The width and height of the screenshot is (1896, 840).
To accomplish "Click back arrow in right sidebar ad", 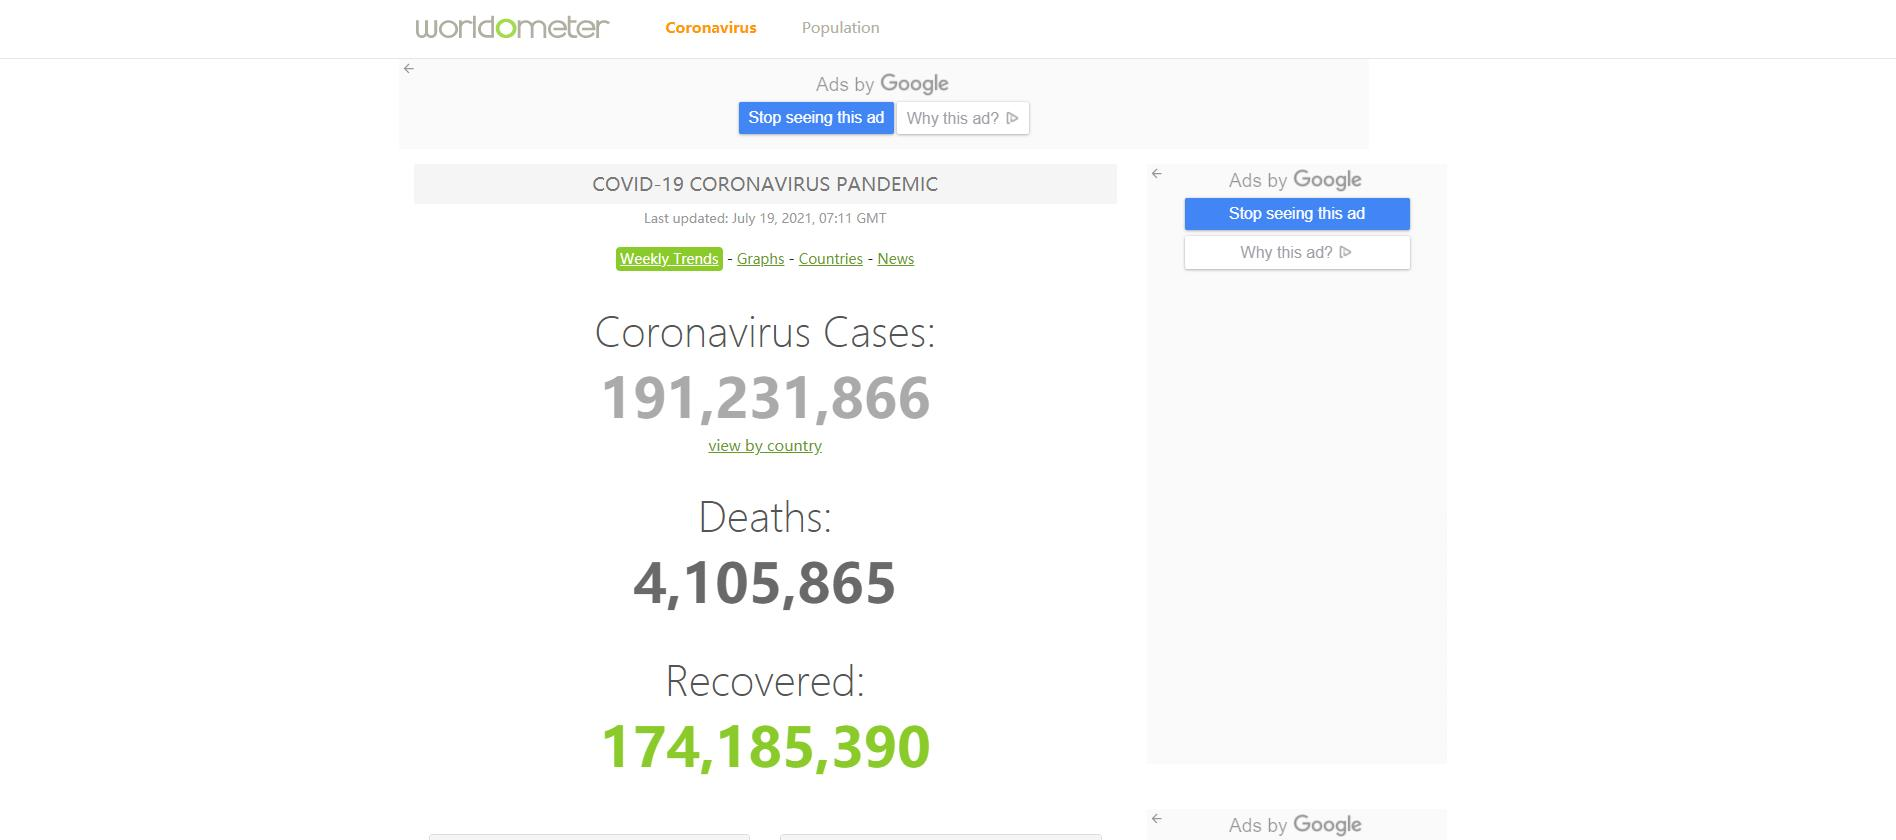I will click(1157, 174).
